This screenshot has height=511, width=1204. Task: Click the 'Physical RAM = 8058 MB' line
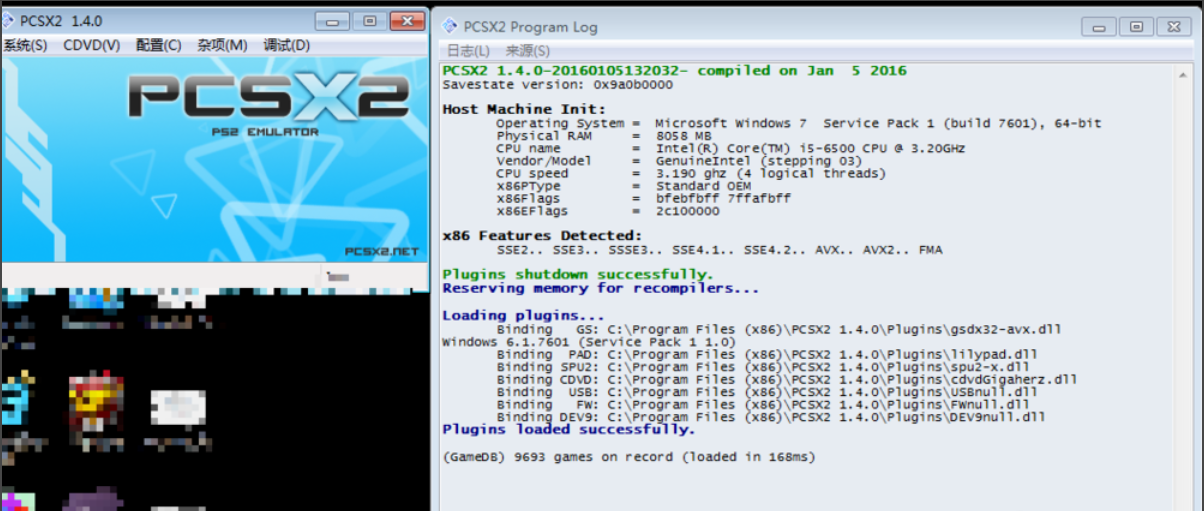pyautogui.click(x=603, y=136)
